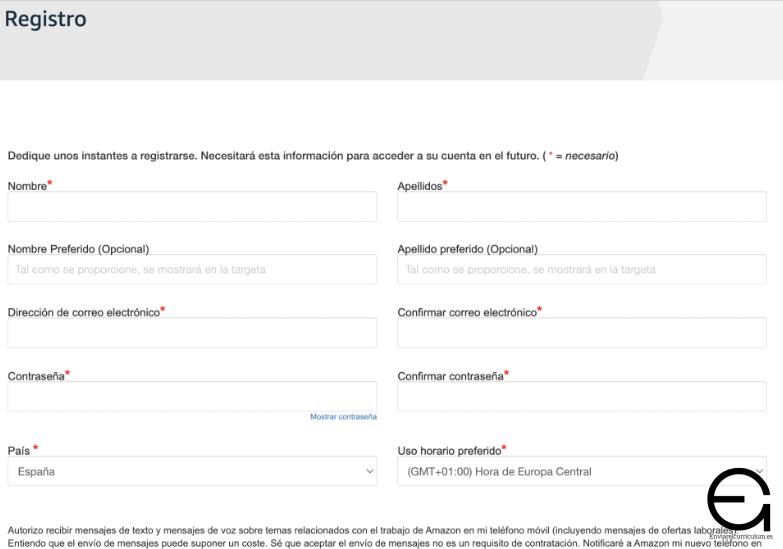Click the Apellidos label above its field

coord(419,186)
